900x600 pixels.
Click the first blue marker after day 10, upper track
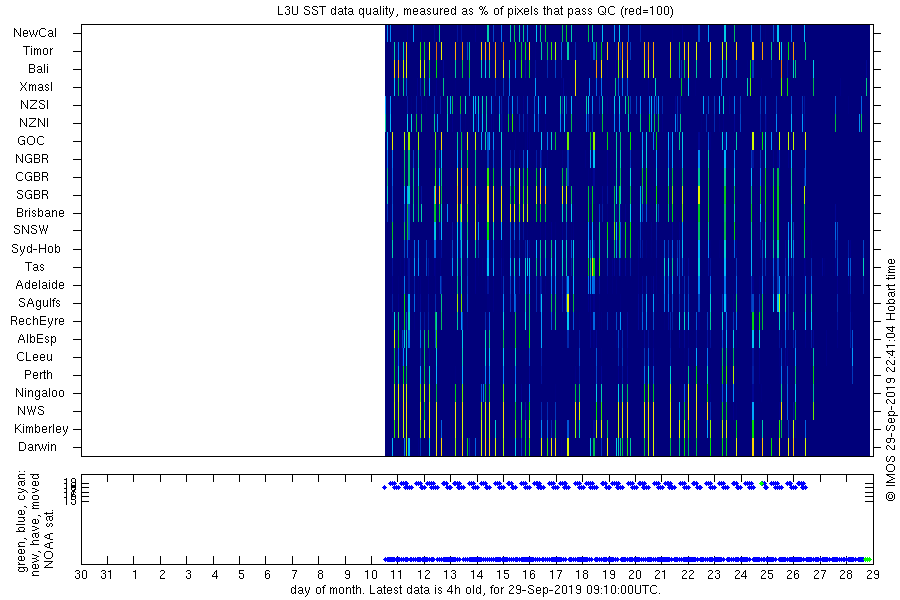pyautogui.click(x=385, y=487)
